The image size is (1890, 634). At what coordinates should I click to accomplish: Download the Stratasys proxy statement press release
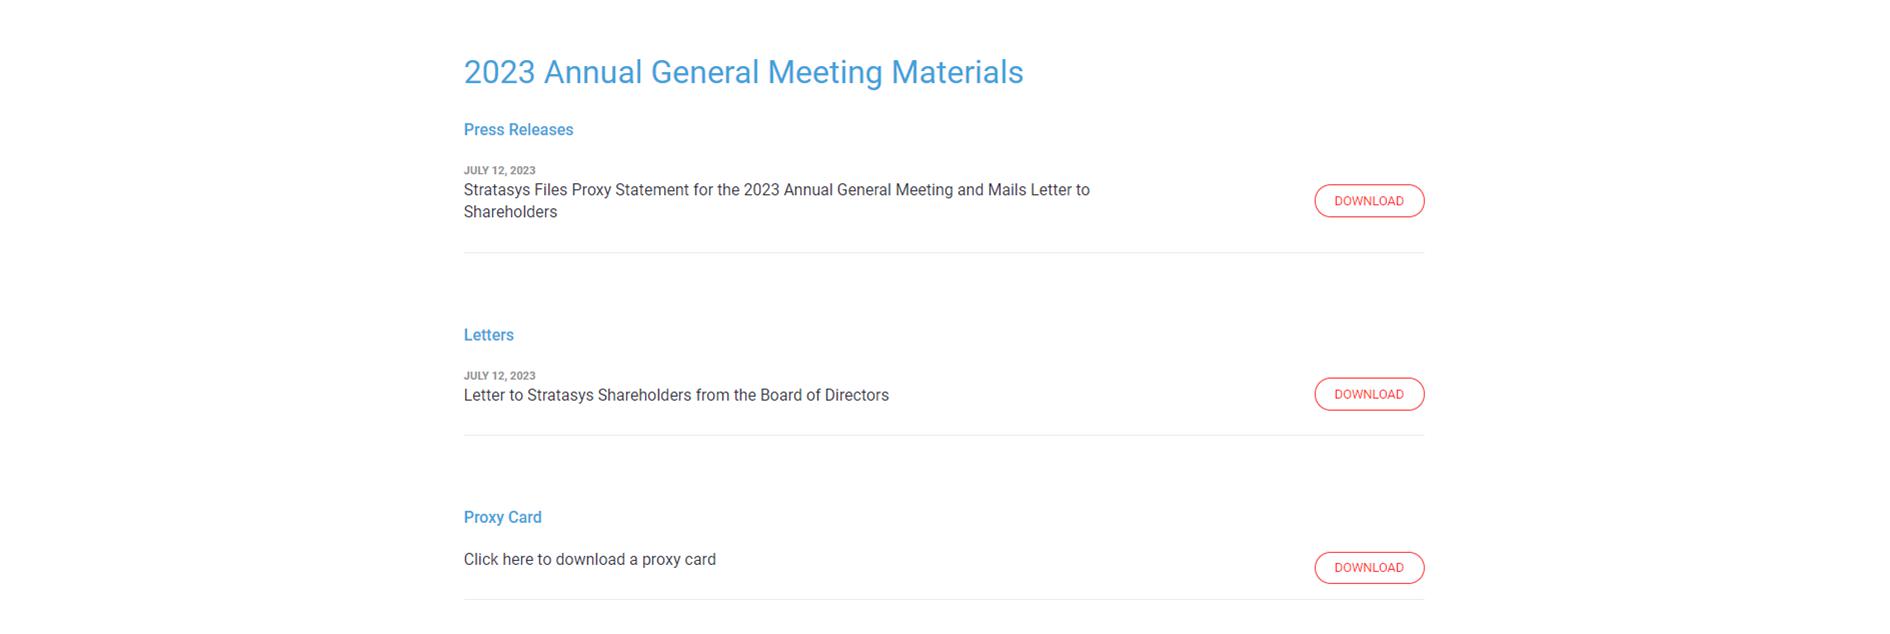point(1368,201)
